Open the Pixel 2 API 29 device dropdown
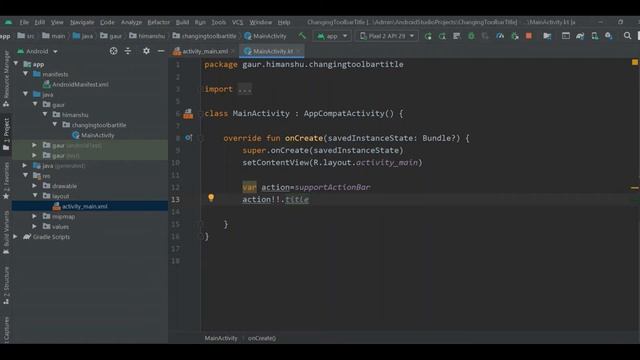640x360 pixels. (x=387, y=36)
